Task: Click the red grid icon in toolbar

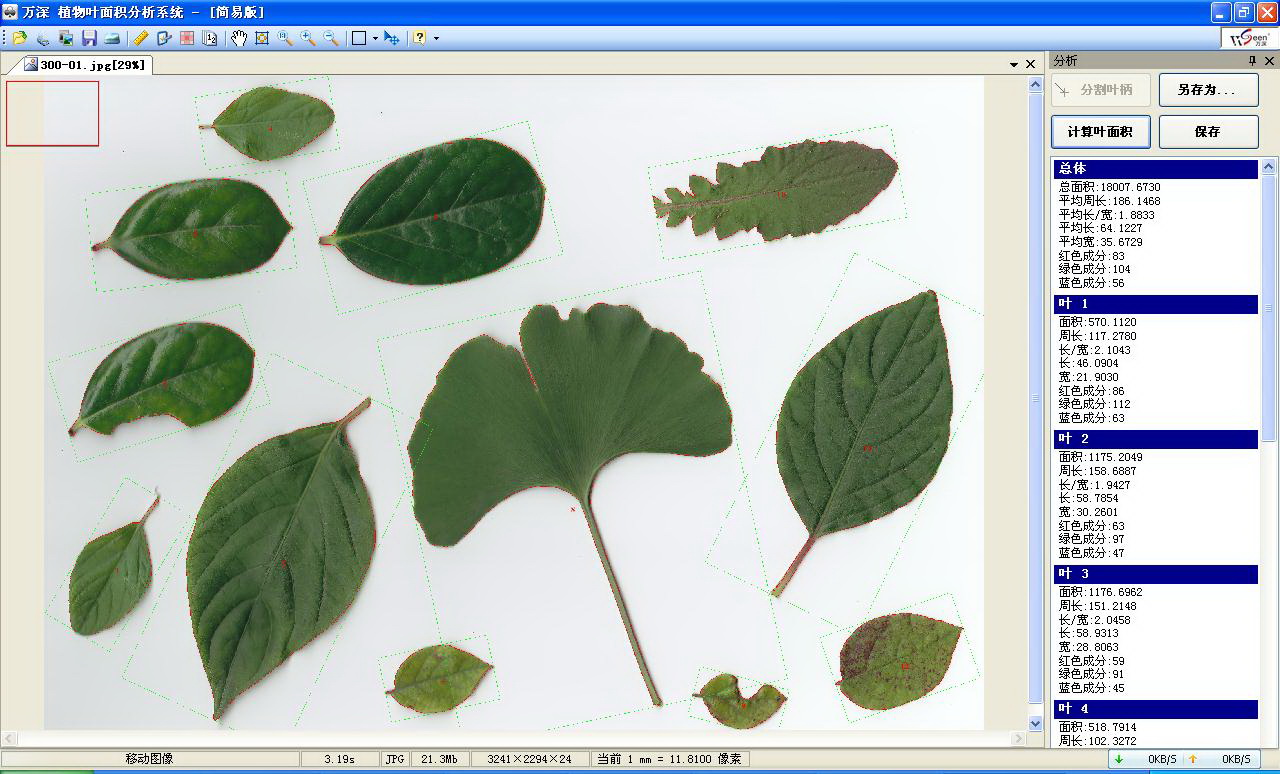Action: tap(187, 38)
